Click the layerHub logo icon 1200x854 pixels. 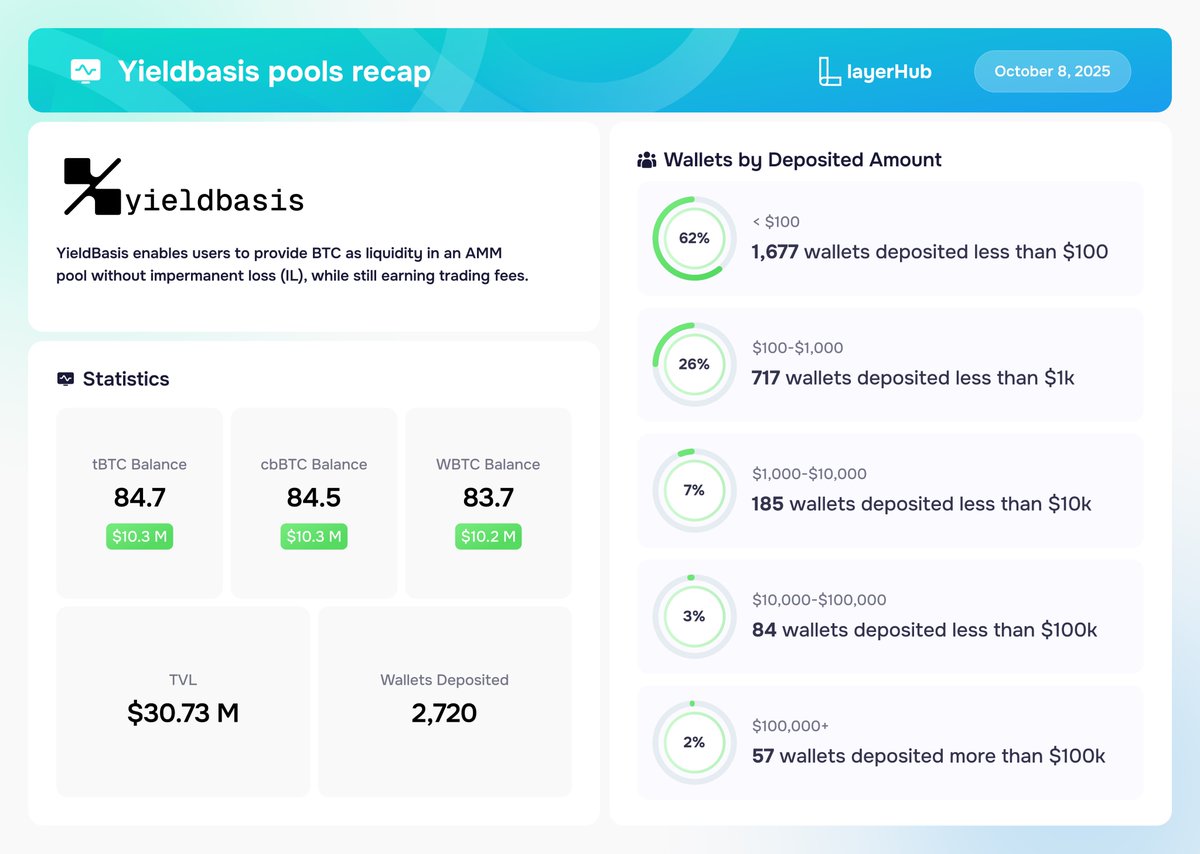(x=829, y=72)
